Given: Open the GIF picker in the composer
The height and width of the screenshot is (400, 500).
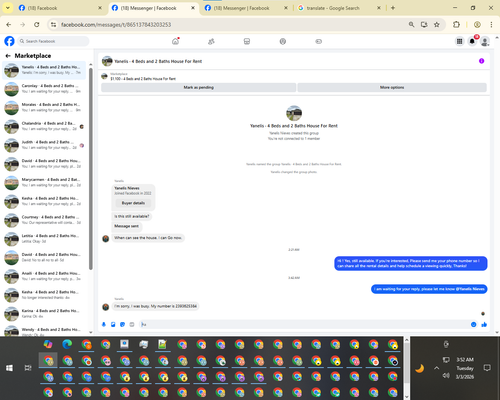Looking at the screenshot, I should coord(132,324).
